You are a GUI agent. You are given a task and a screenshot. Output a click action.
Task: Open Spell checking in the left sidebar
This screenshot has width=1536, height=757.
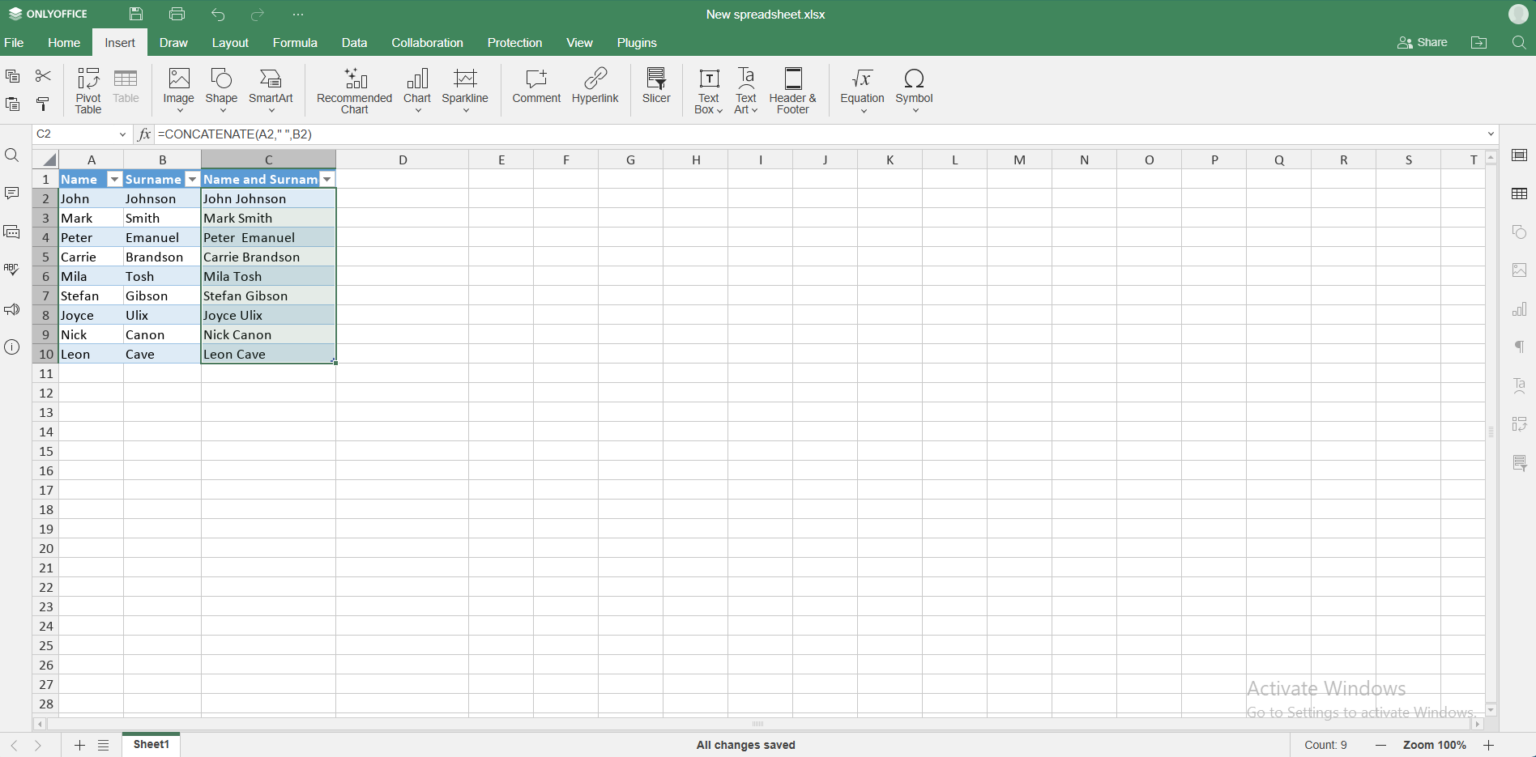coord(12,269)
